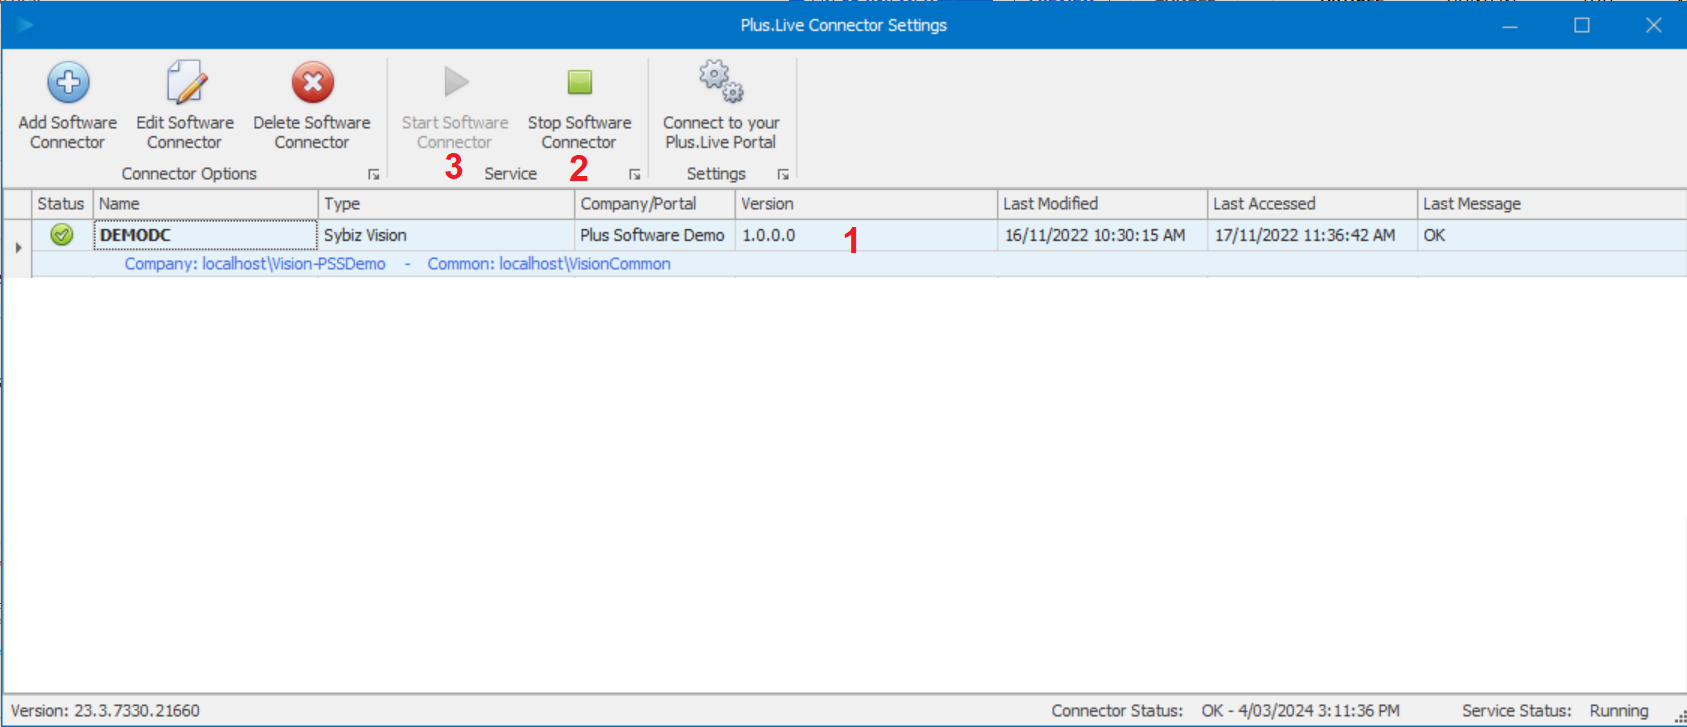
Task: Sort by the Name column header
Action: click(x=206, y=204)
